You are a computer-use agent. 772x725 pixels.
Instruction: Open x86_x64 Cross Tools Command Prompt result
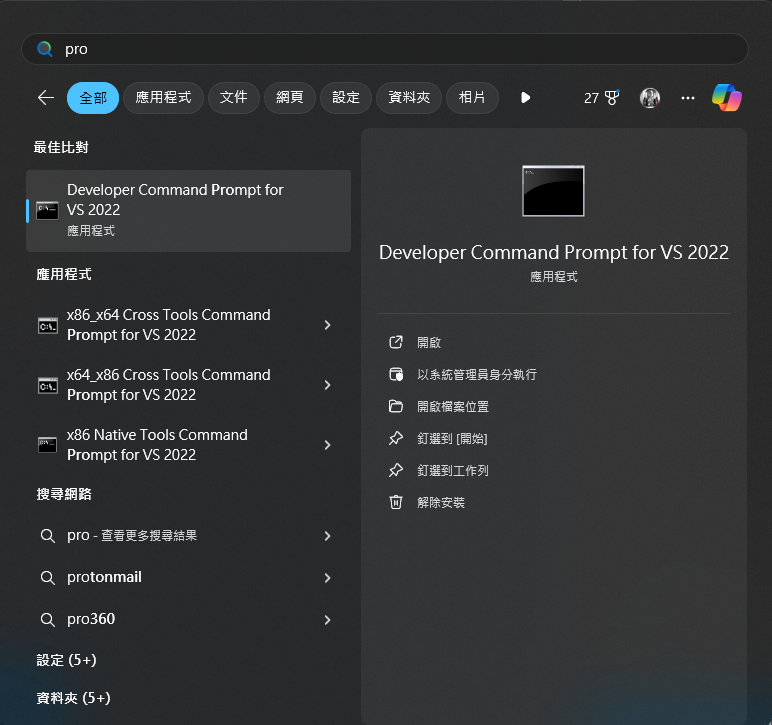coord(189,325)
